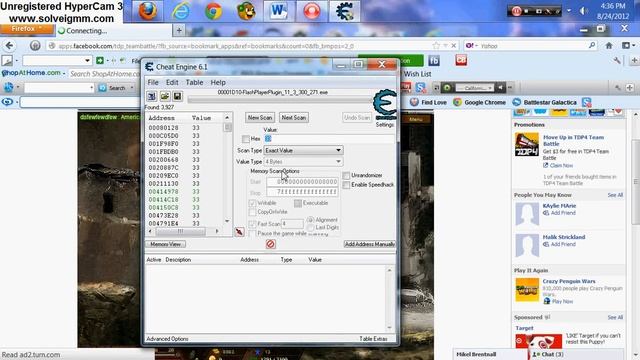
Task: Open Google Chrome from the taskbar
Action: click(213, 11)
